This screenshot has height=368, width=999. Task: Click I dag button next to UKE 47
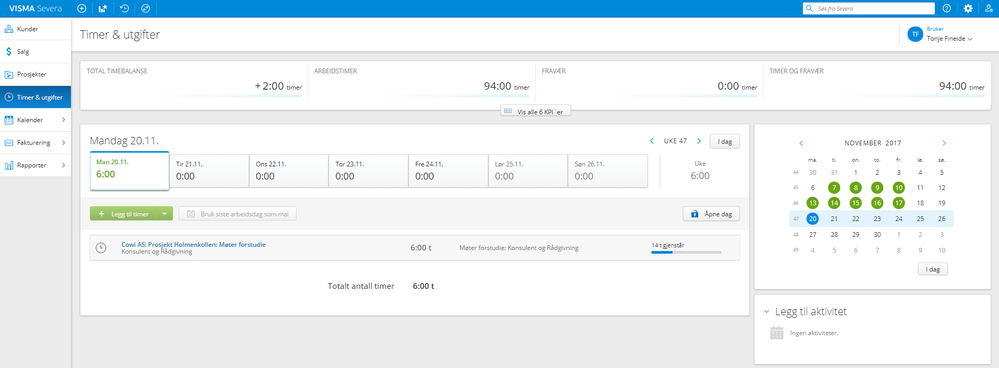(x=724, y=141)
